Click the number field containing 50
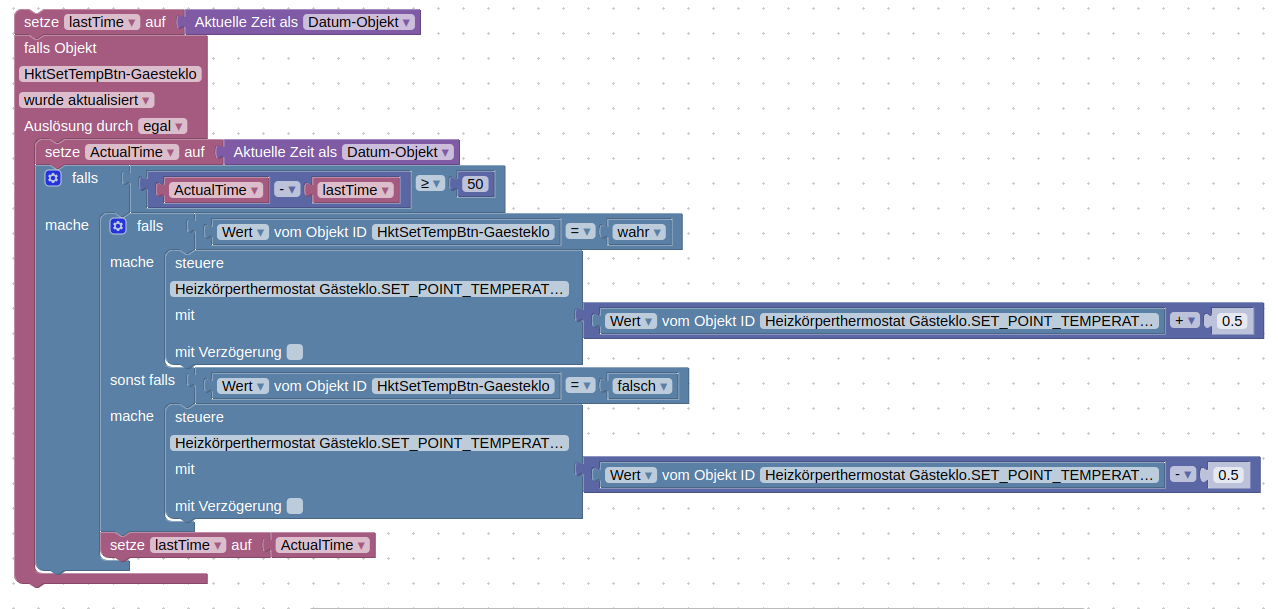 tap(475, 184)
